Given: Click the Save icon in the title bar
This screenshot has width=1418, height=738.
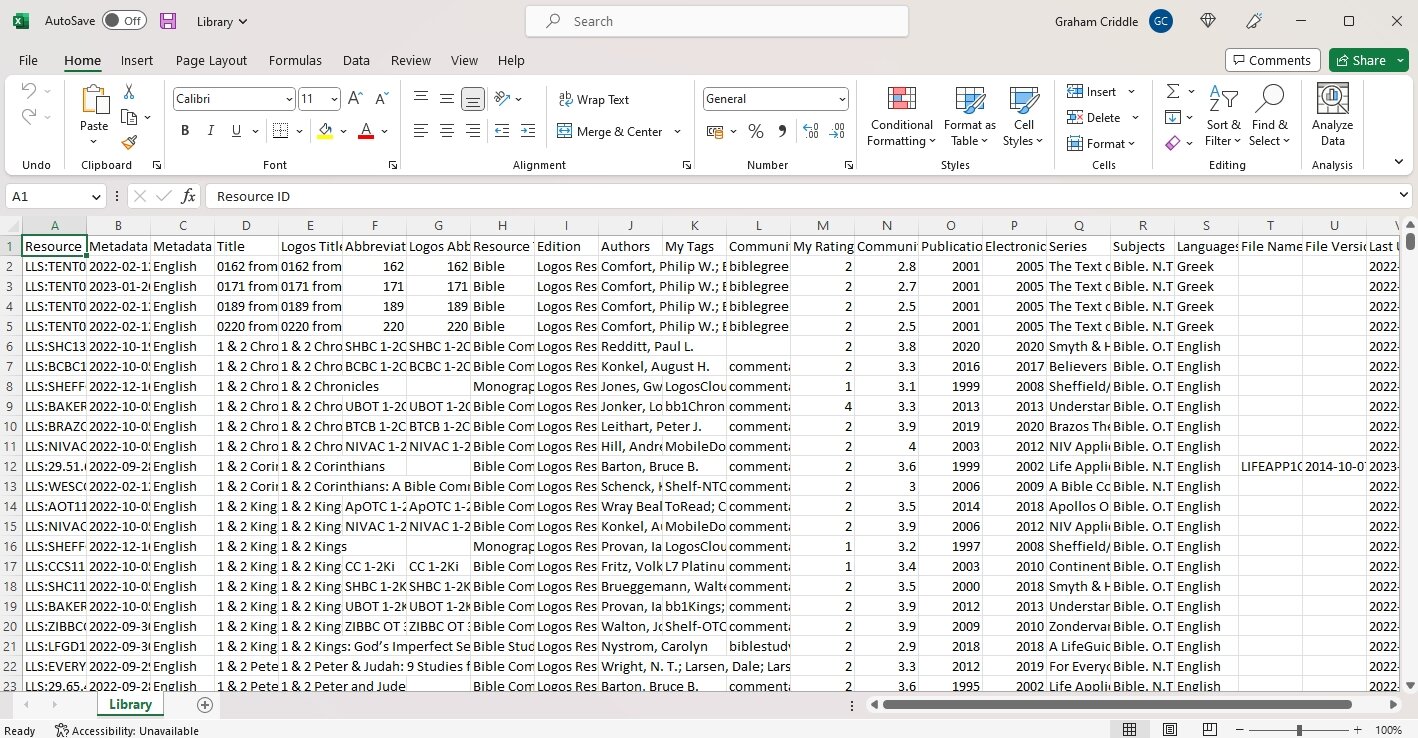Looking at the screenshot, I should (x=166, y=20).
